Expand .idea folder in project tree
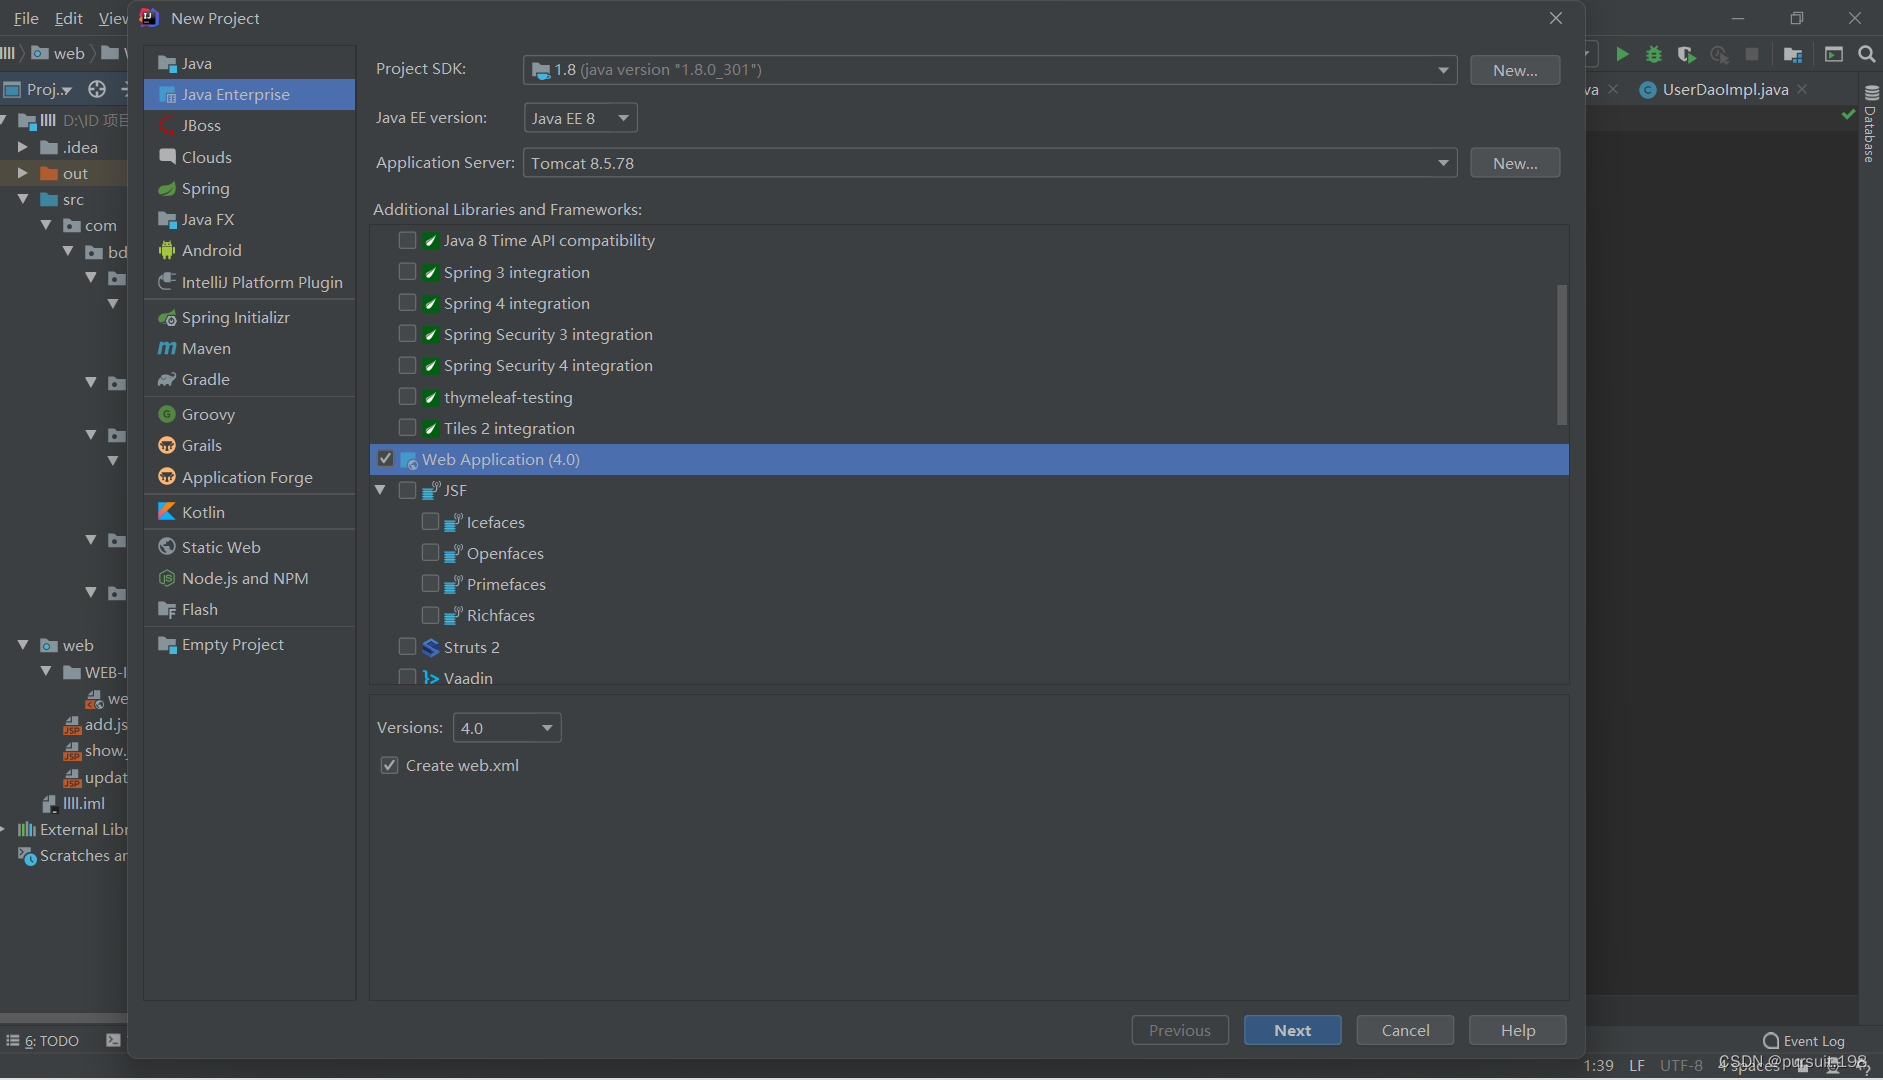The image size is (1883, 1080). coord(22,147)
